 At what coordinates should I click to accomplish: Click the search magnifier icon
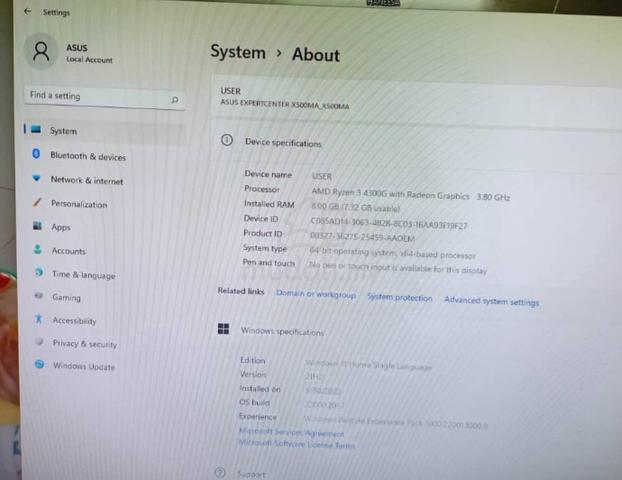174,100
